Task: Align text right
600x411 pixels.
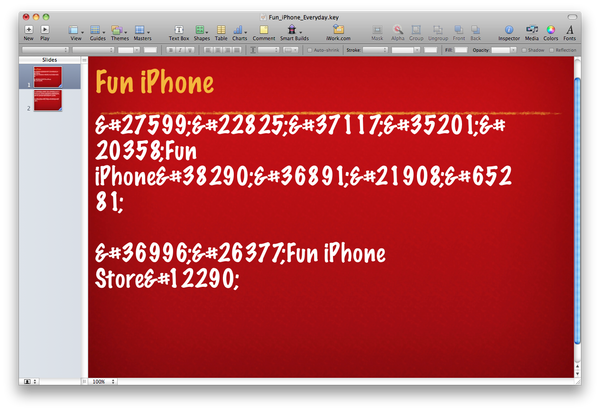Action: click(227, 50)
